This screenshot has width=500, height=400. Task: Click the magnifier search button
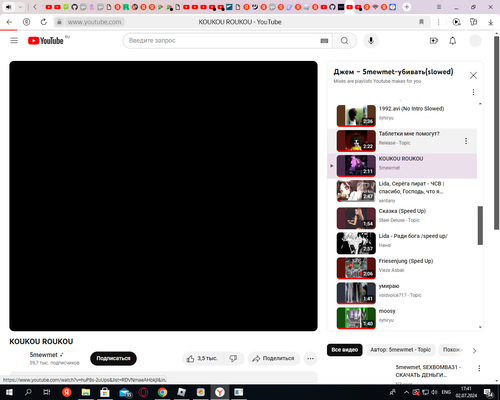(344, 41)
